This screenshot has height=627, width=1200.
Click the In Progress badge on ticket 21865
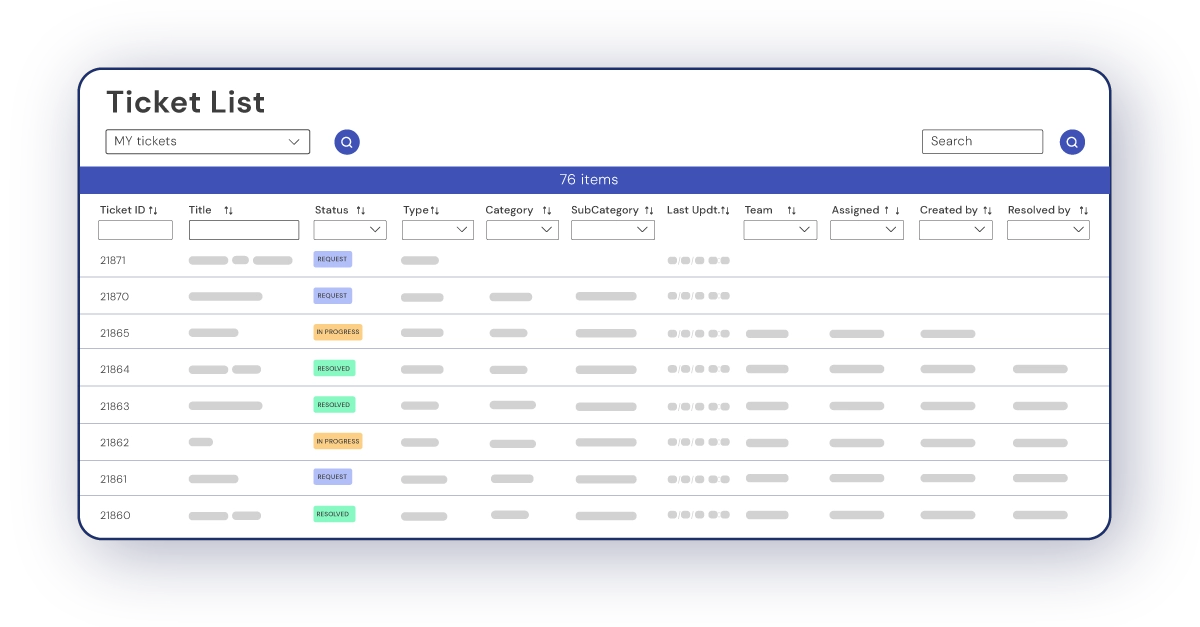point(338,332)
